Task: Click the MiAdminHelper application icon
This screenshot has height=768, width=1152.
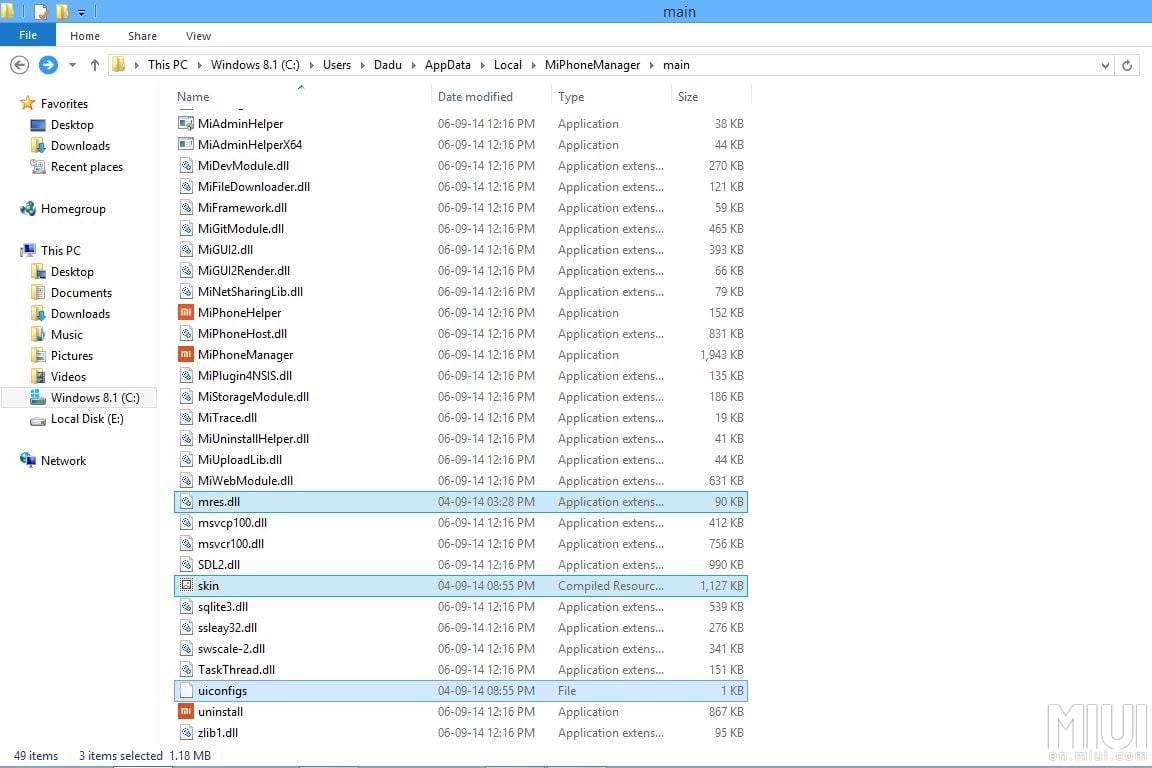Action: tap(186, 123)
